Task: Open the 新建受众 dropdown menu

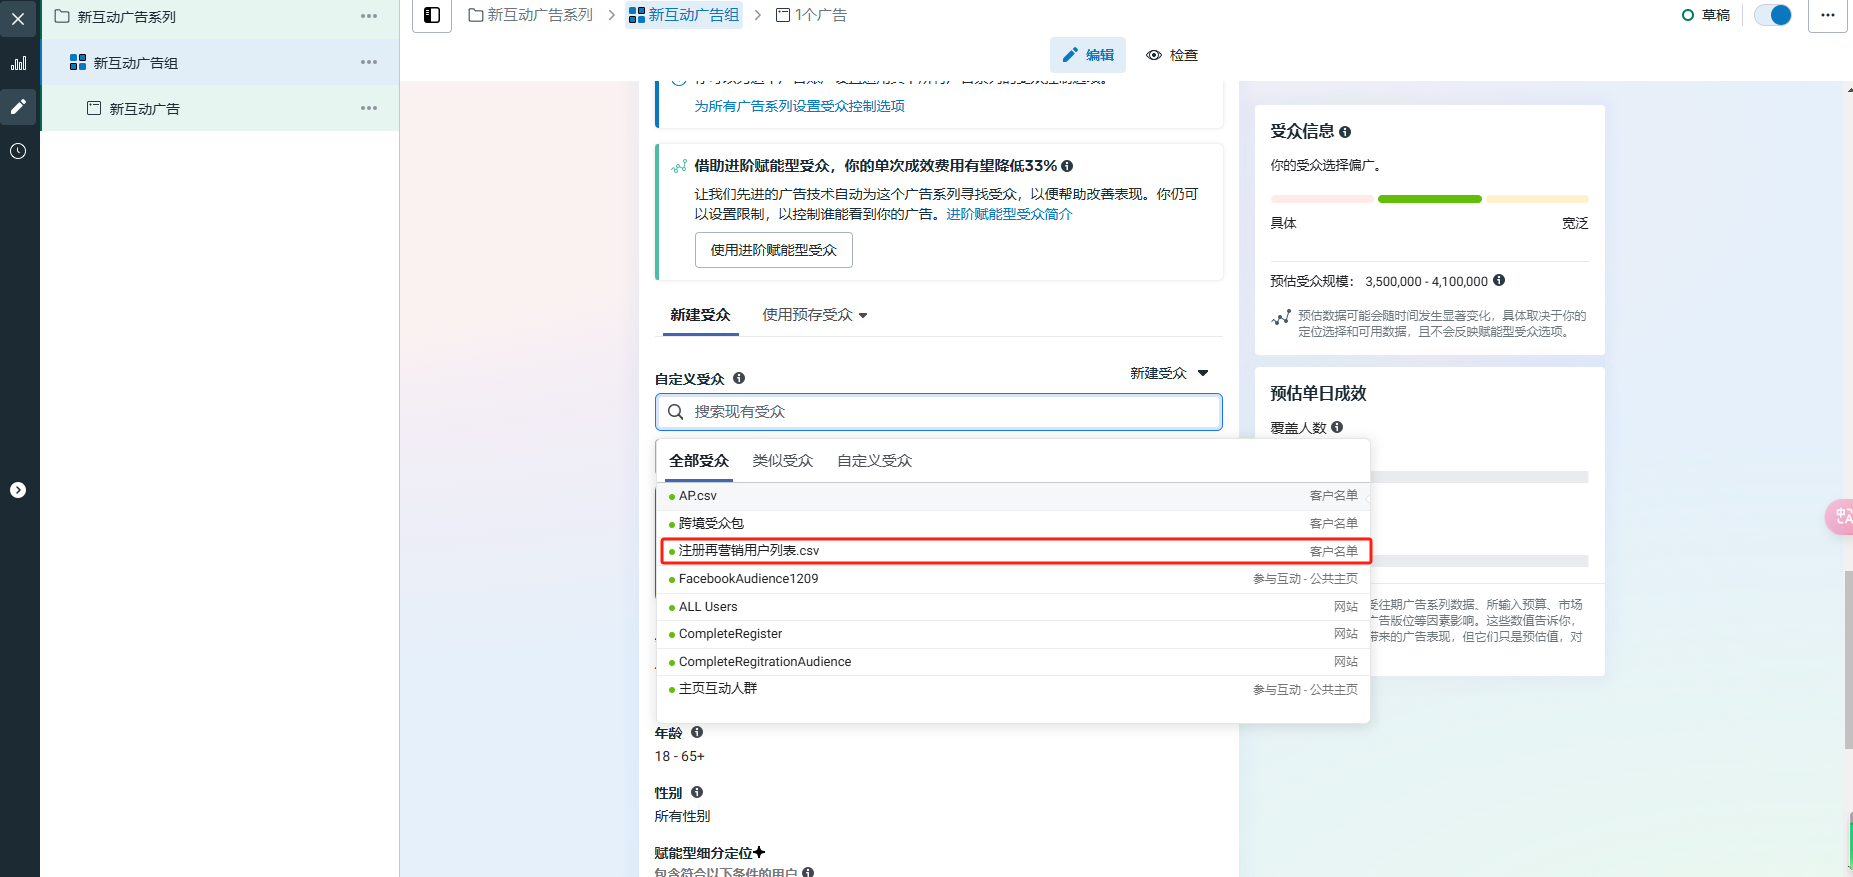Action: (x=1169, y=373)
